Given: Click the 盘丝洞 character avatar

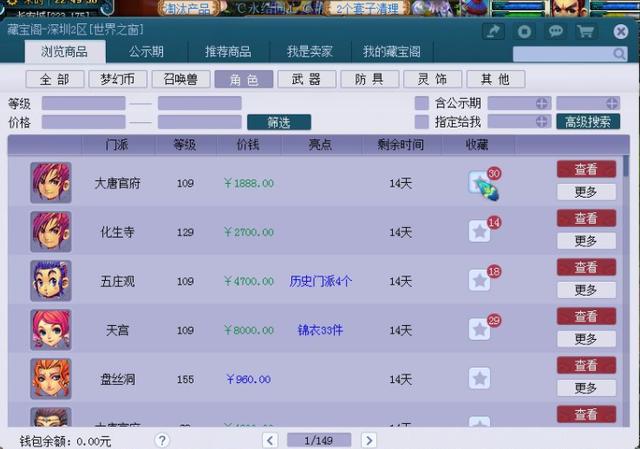Looking at the screenshot, I should pos(51,378).
